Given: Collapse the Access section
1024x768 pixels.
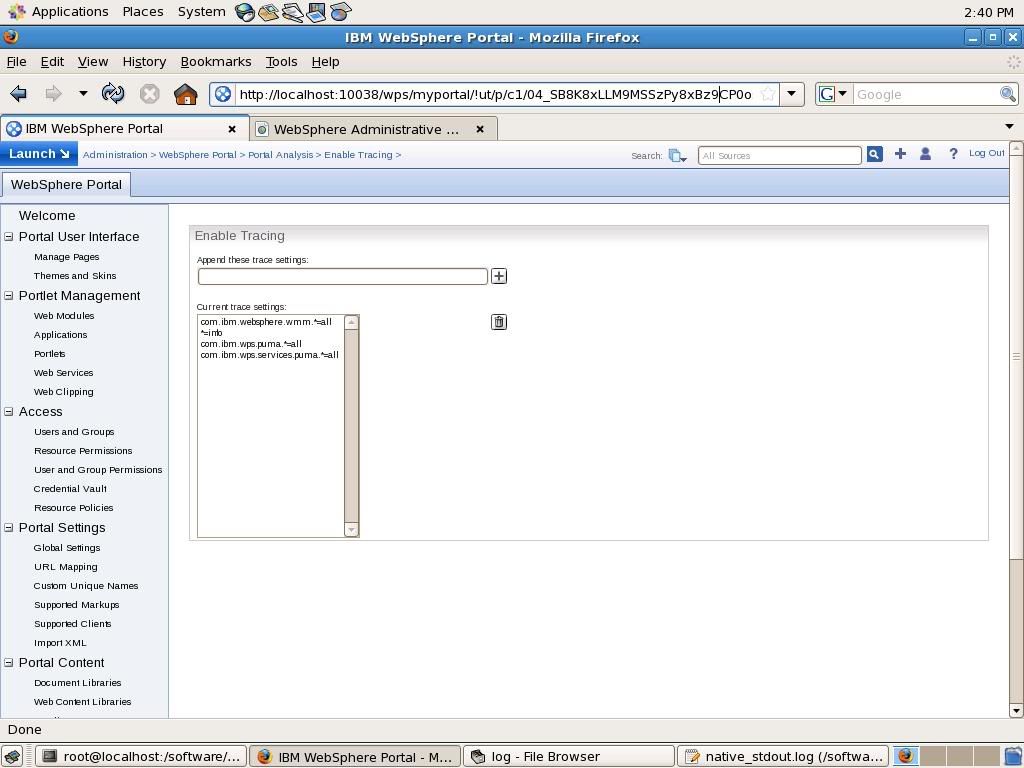Looking at the screenshot, I should tap(8, 411).
